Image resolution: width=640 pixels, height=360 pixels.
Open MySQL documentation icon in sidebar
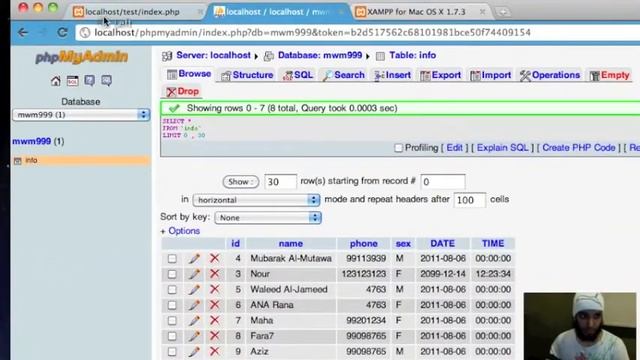pyautogui.click(x=107, y=81)
